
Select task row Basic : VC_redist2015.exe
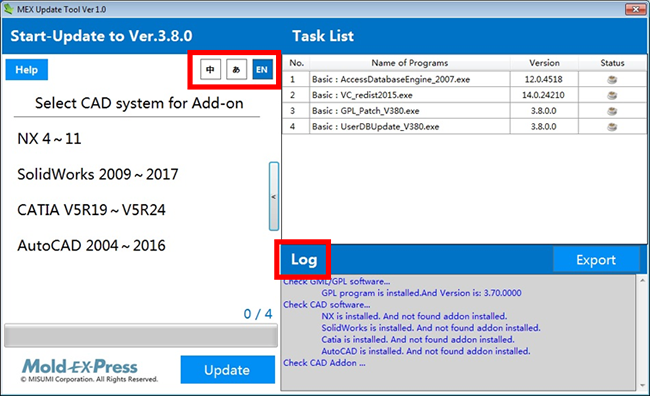click(464, 95)
